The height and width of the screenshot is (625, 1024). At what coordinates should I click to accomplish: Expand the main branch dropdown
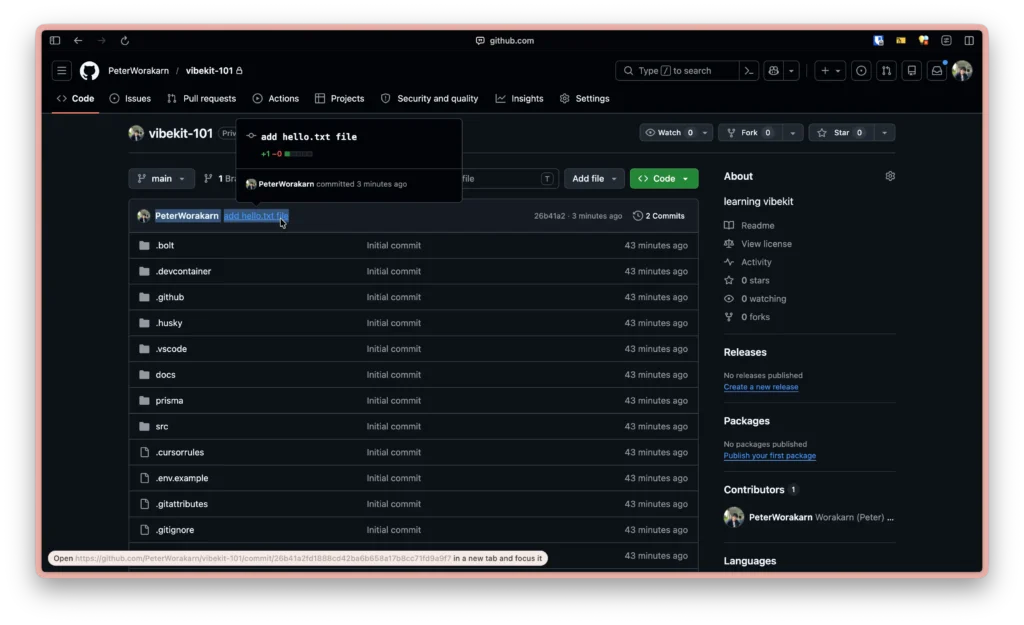tap(161, 178)
